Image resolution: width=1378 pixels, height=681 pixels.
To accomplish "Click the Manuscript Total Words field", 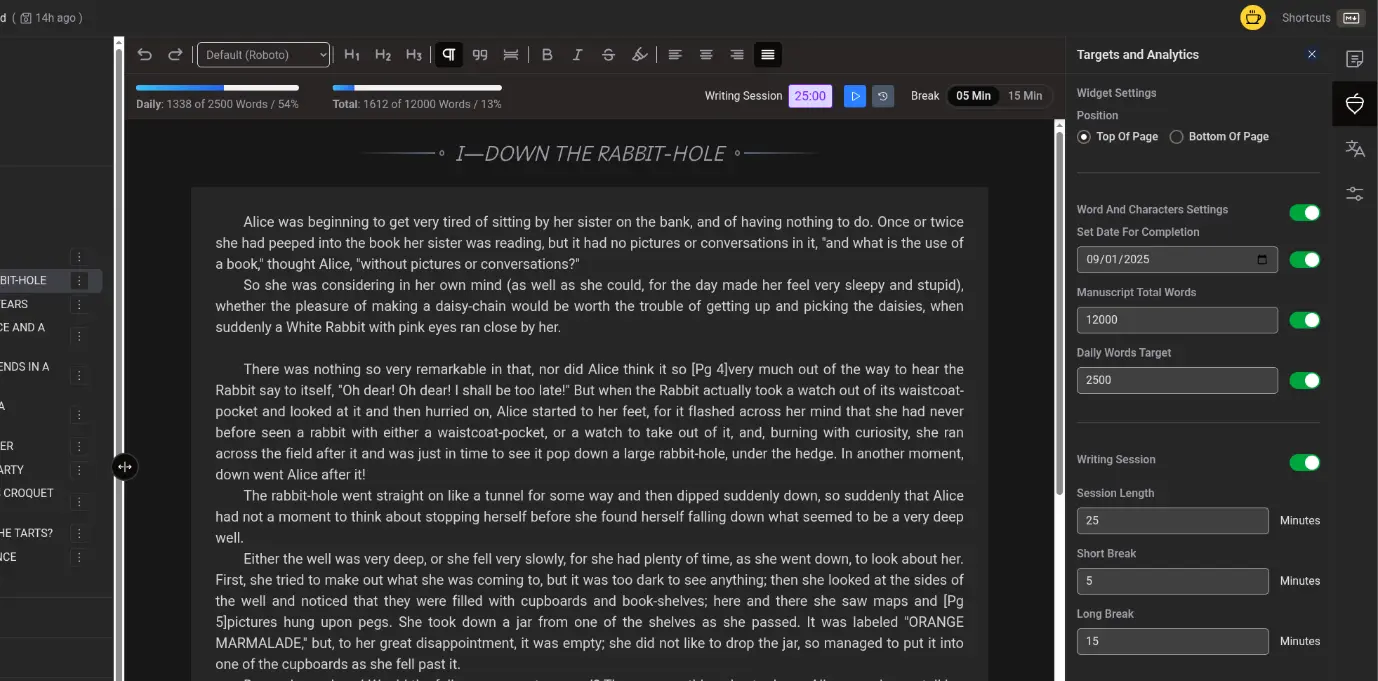I will coord(1177,320).
